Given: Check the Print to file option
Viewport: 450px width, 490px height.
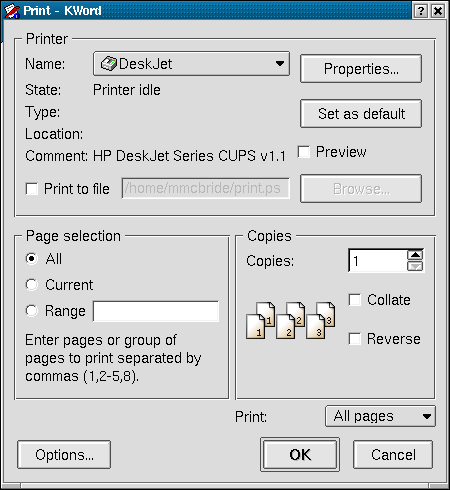Looking at the screenshot, I should [x=32, y=189].
